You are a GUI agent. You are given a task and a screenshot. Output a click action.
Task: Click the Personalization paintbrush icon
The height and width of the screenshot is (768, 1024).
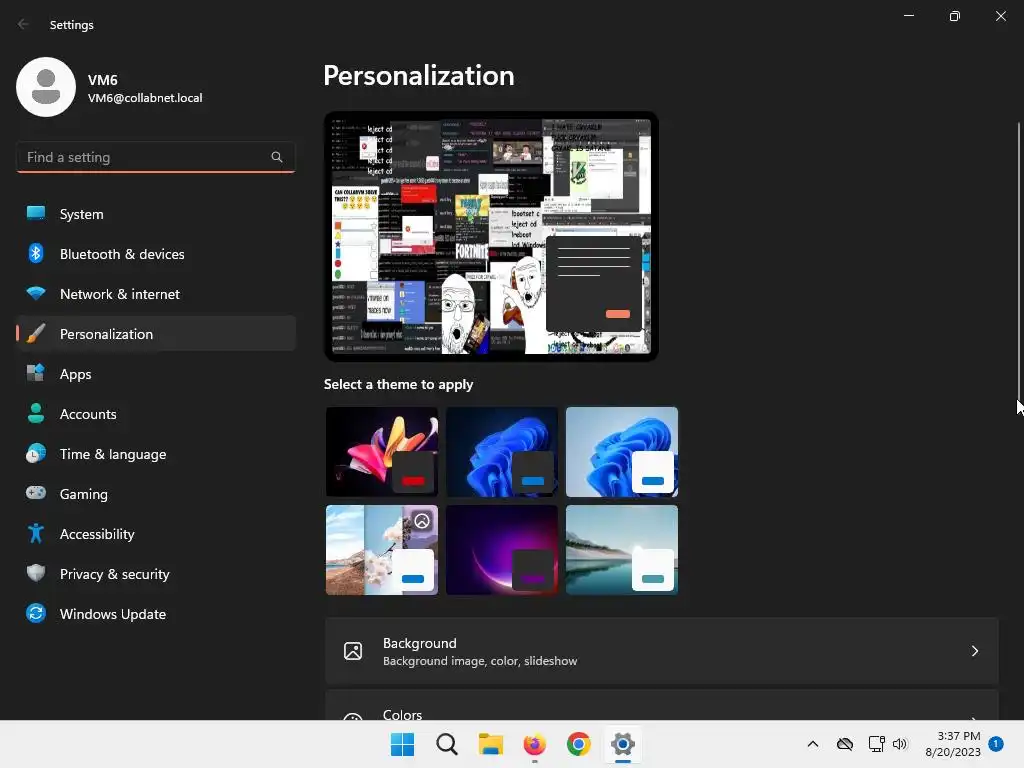36,334
